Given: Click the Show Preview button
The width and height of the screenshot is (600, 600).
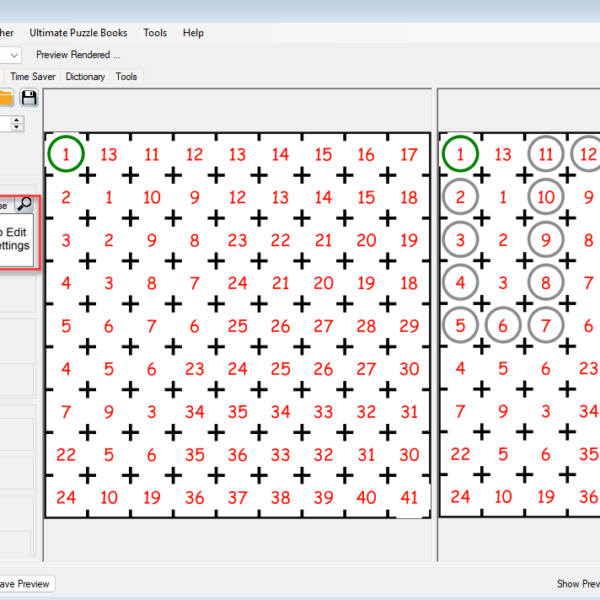Looking at the screenshot, I should [x=578, y=583].
